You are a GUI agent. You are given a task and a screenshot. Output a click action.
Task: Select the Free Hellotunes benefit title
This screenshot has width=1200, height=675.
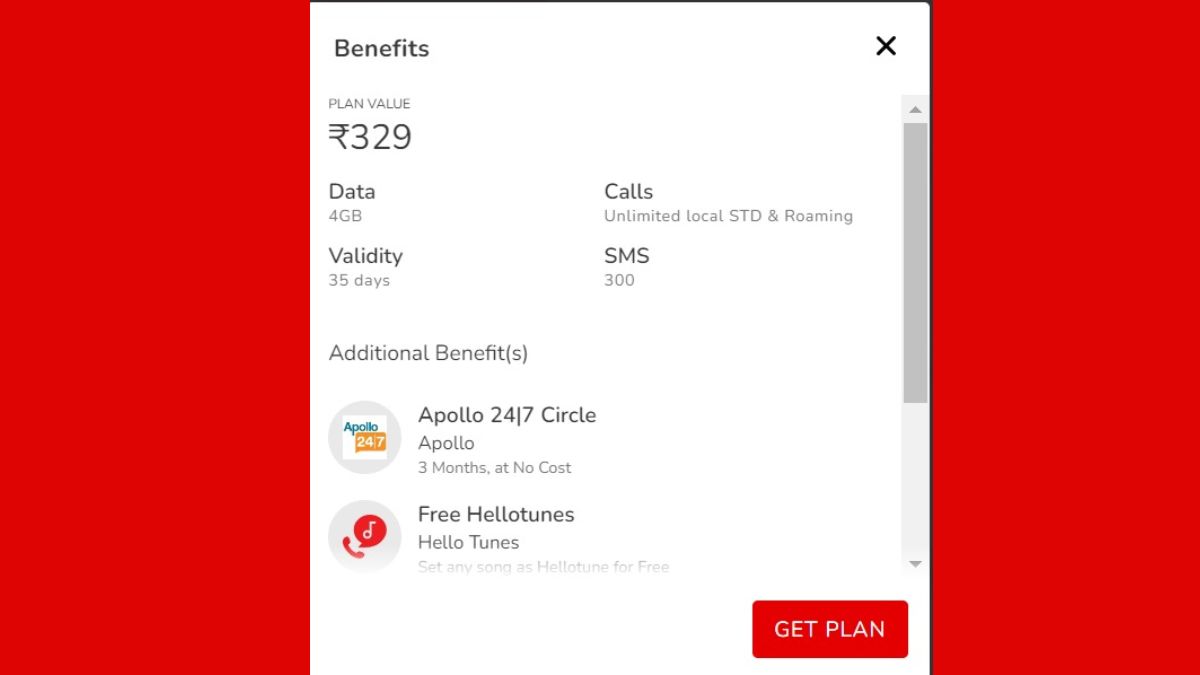pyautogui.click(x=496, y=514)
